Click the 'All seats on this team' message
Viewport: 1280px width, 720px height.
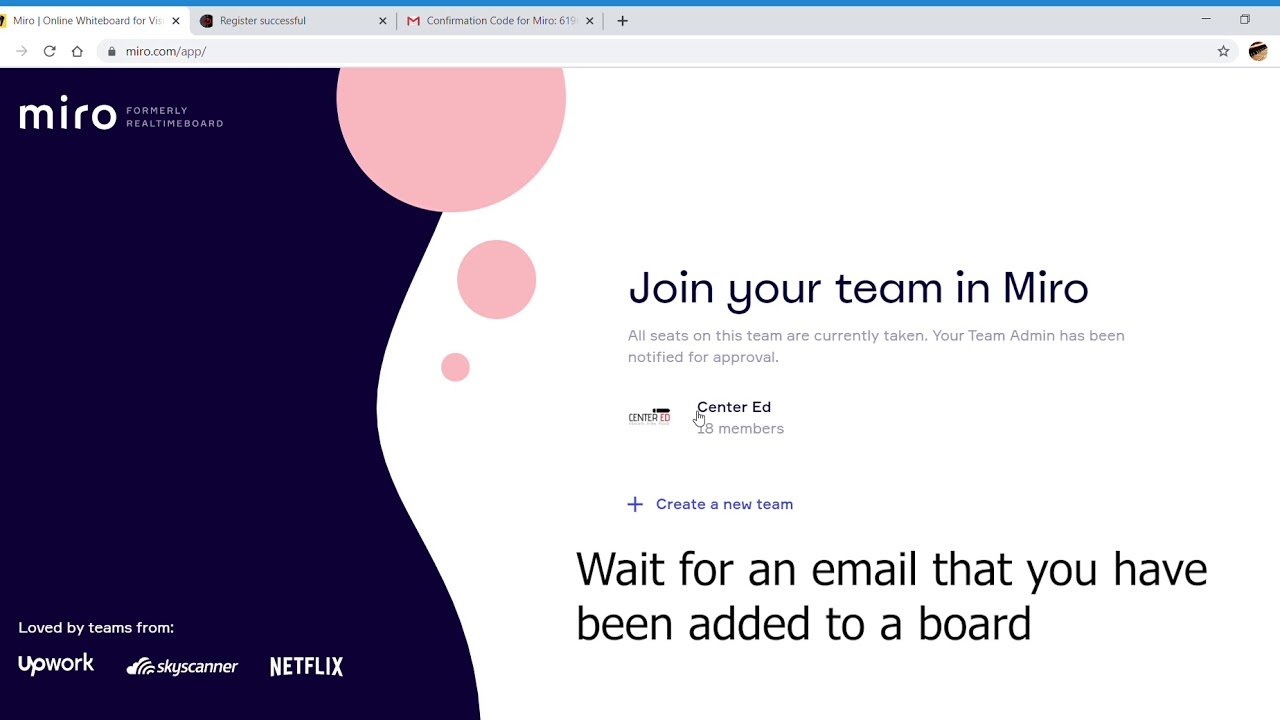876,346
